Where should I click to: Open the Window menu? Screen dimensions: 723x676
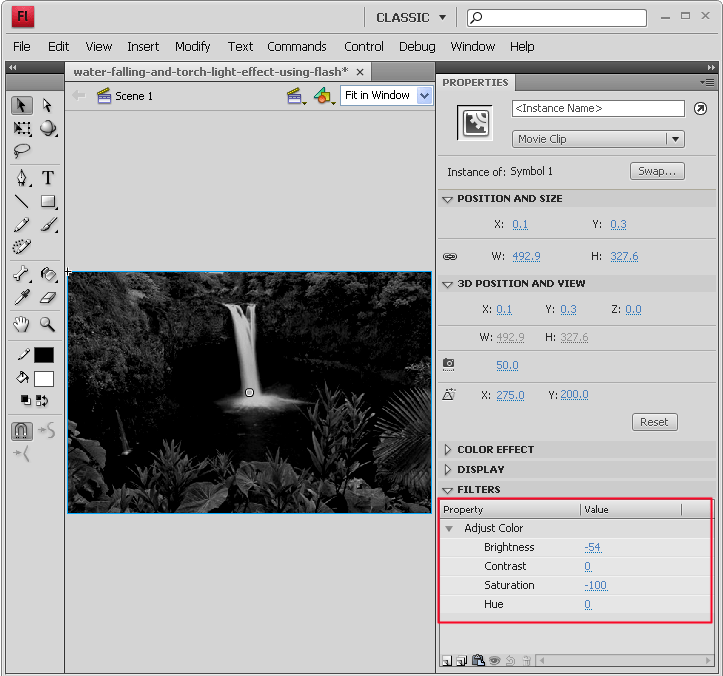[473, 47]
